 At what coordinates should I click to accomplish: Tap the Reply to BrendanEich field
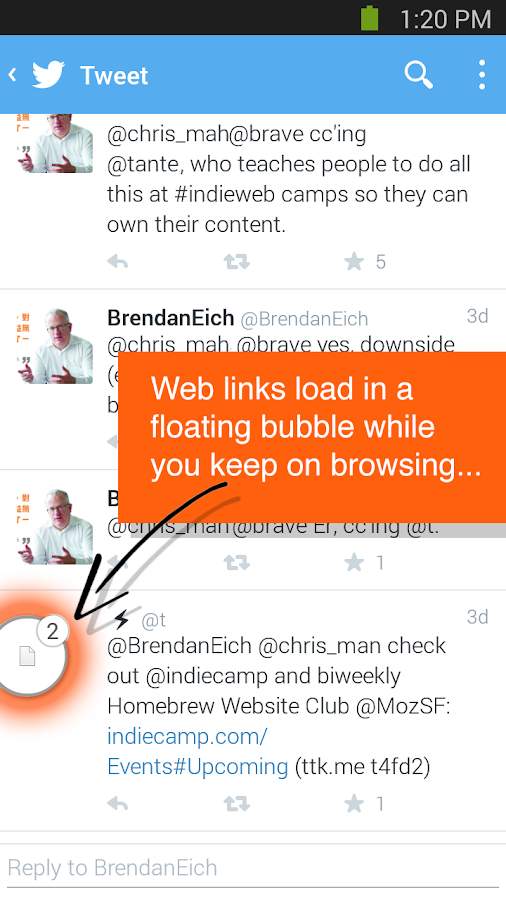click(253, 867)
